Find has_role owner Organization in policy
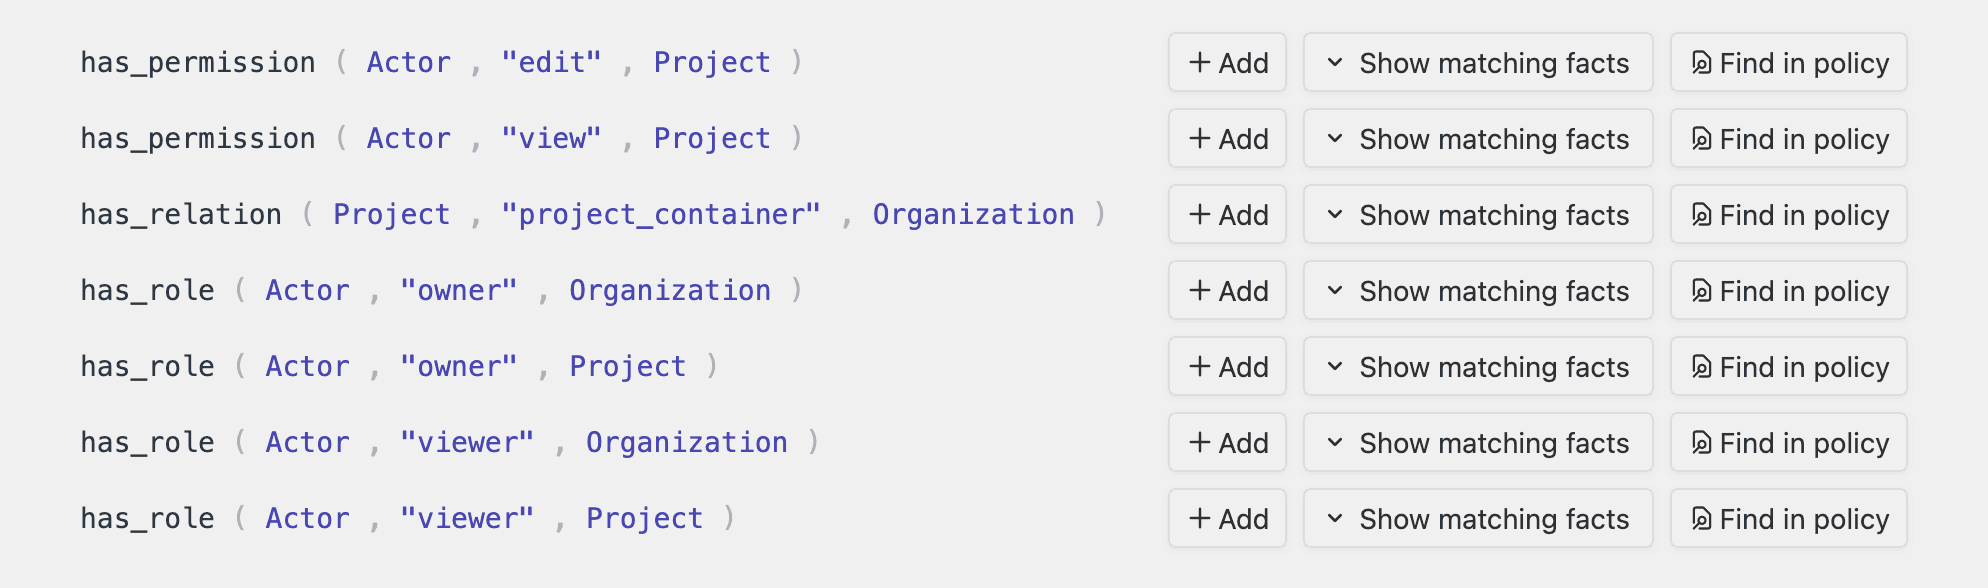This screenshot has height=588, width=1988. 1789,291
